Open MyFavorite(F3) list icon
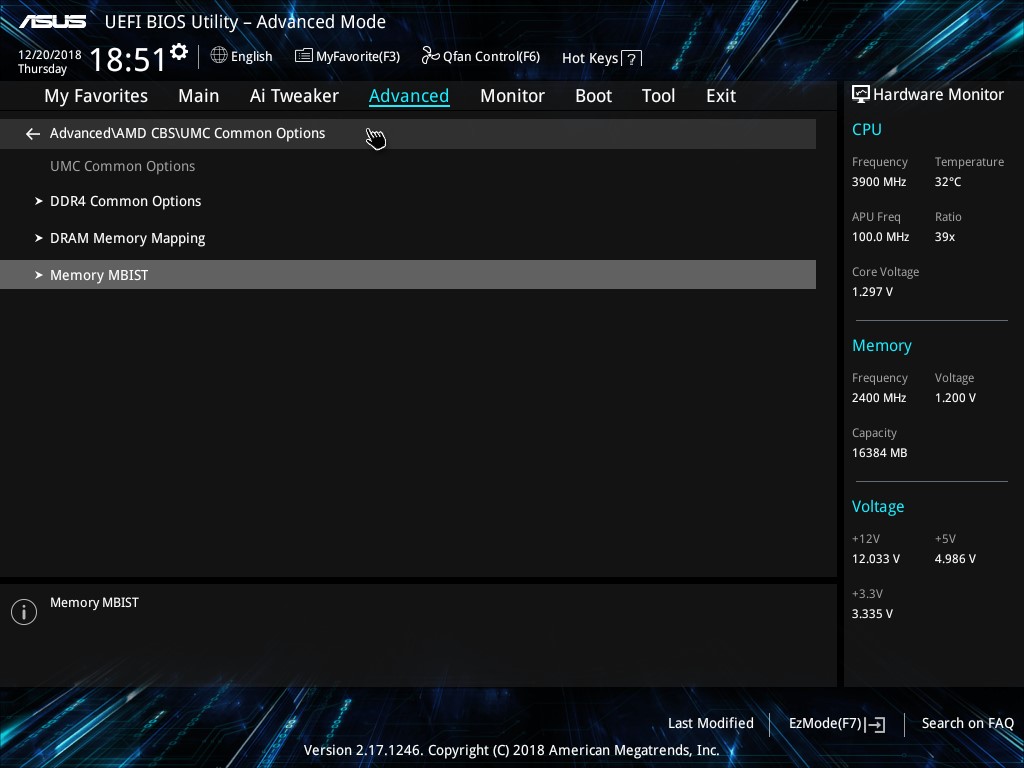Image resolution: width=1024 pixels, height=768 pixels. (304, 56)
